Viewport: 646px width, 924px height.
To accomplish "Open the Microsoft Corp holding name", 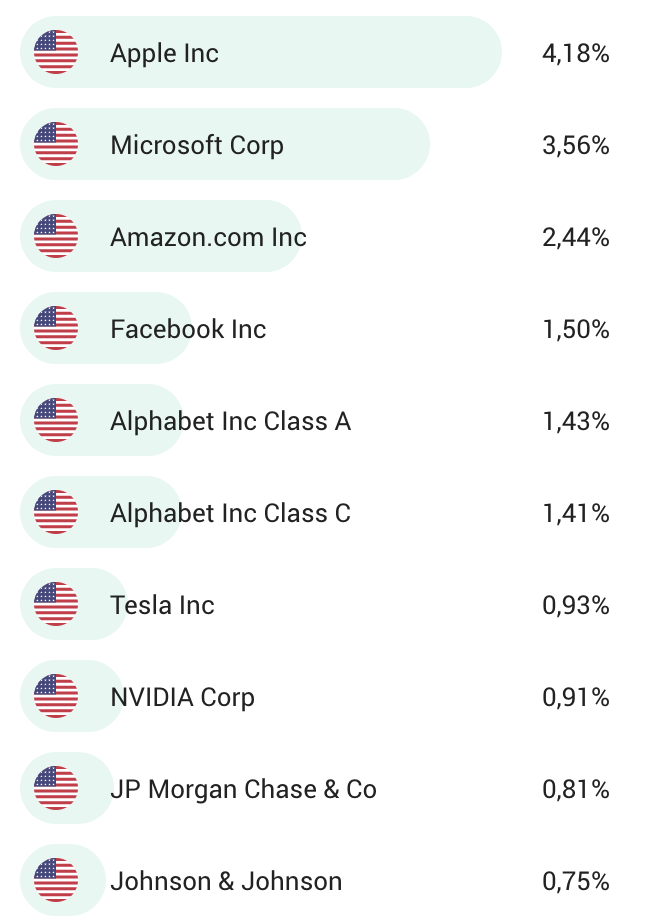I will [197, 146].
